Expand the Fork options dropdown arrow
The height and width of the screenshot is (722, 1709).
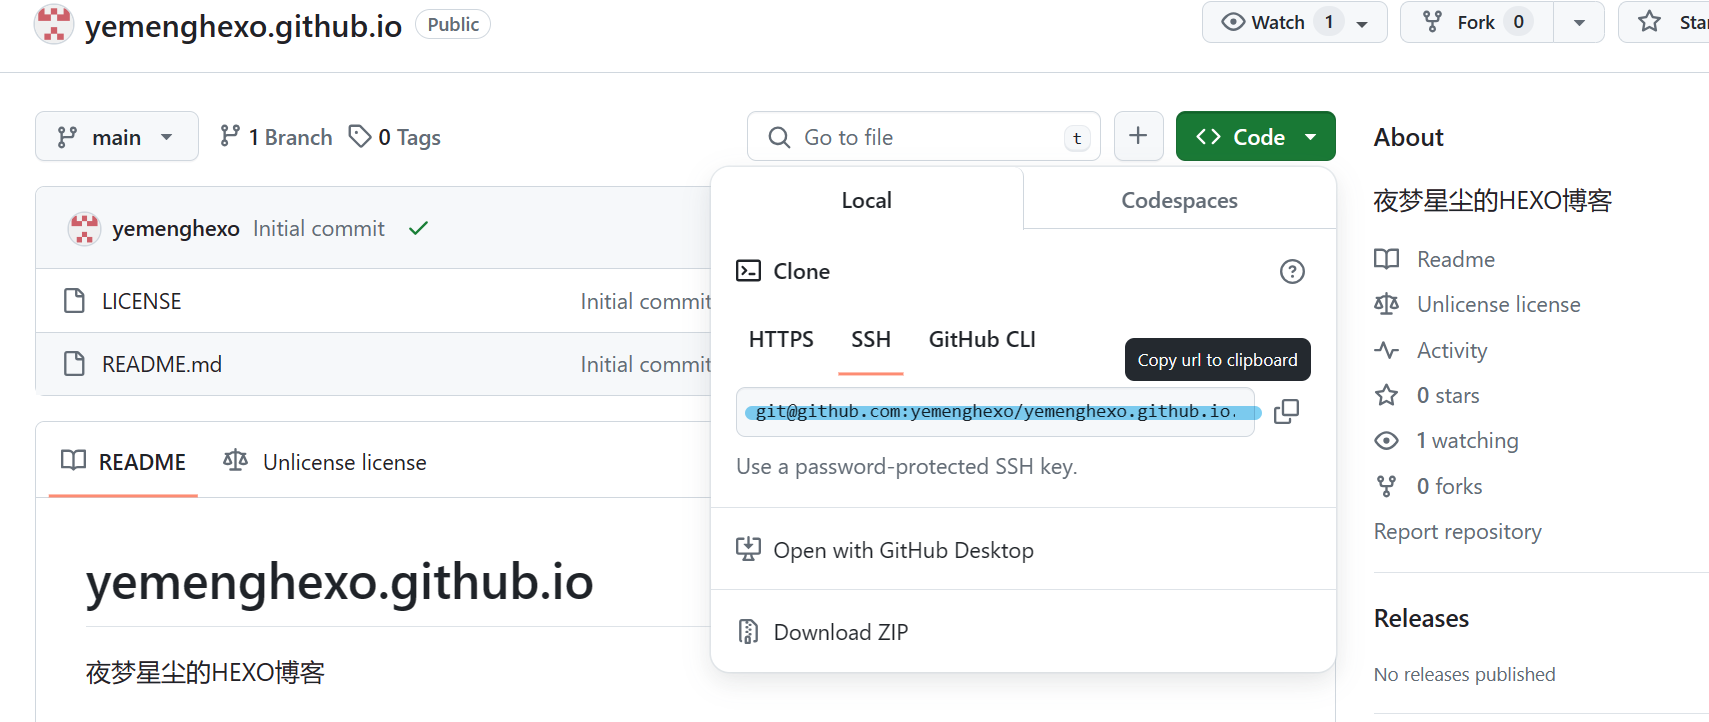[1579, 23]
